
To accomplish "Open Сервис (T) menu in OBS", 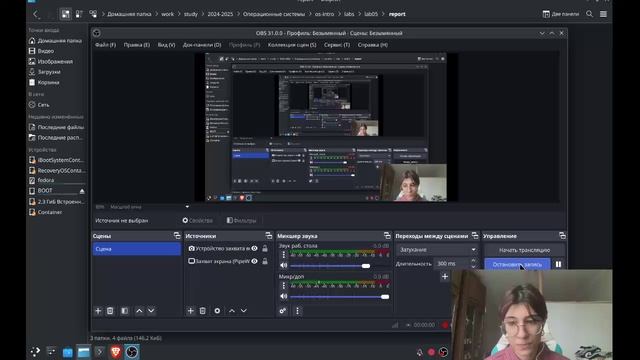I will point(337,45).
